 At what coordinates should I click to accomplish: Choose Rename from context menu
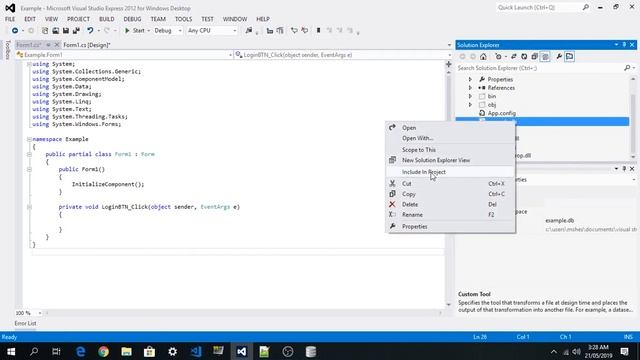coord(450,215)
